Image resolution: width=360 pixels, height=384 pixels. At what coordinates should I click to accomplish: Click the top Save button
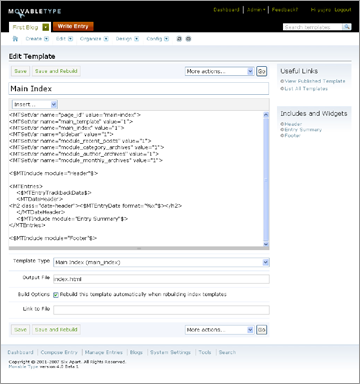click(20, 71)
